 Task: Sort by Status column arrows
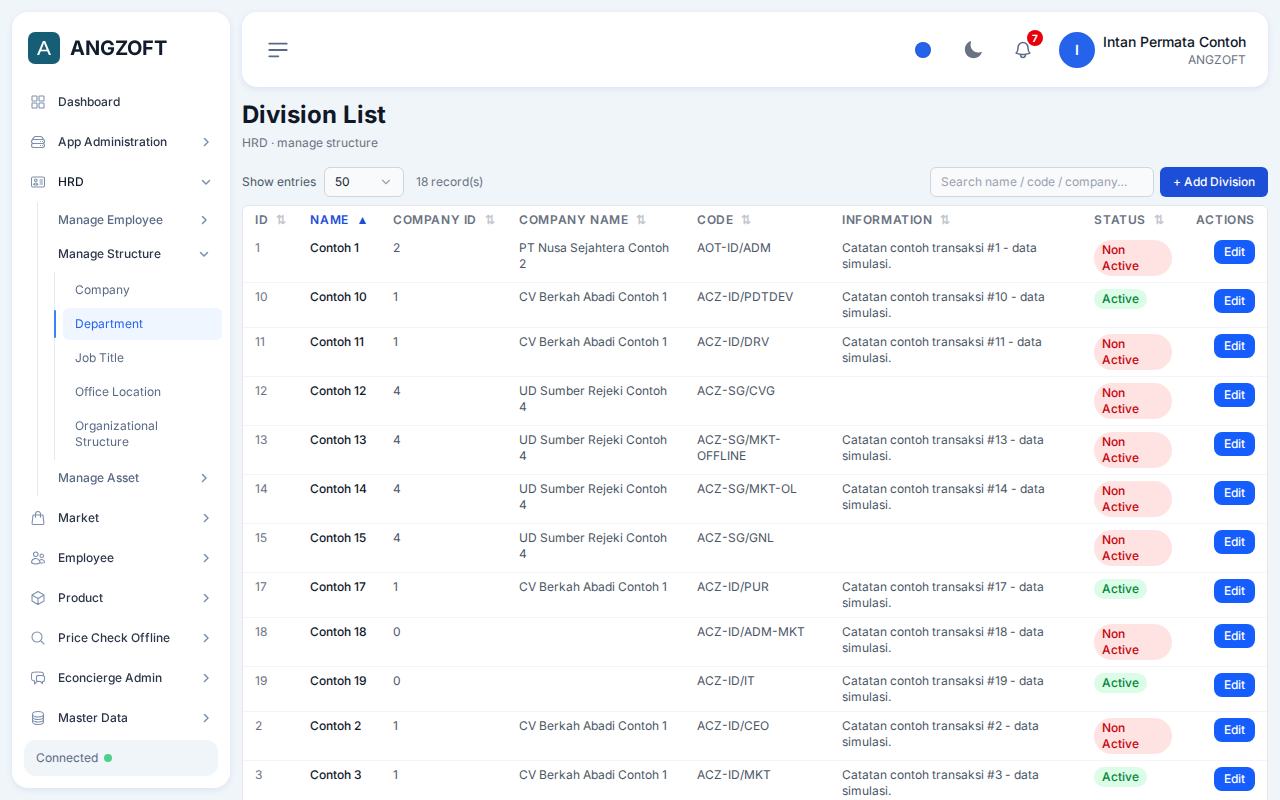[1159, 220]
